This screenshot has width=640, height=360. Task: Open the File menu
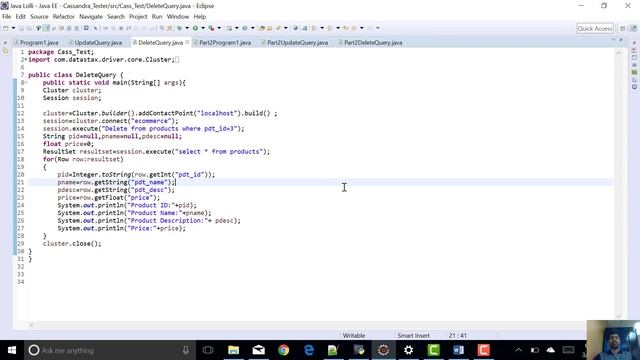click(7, 17)
